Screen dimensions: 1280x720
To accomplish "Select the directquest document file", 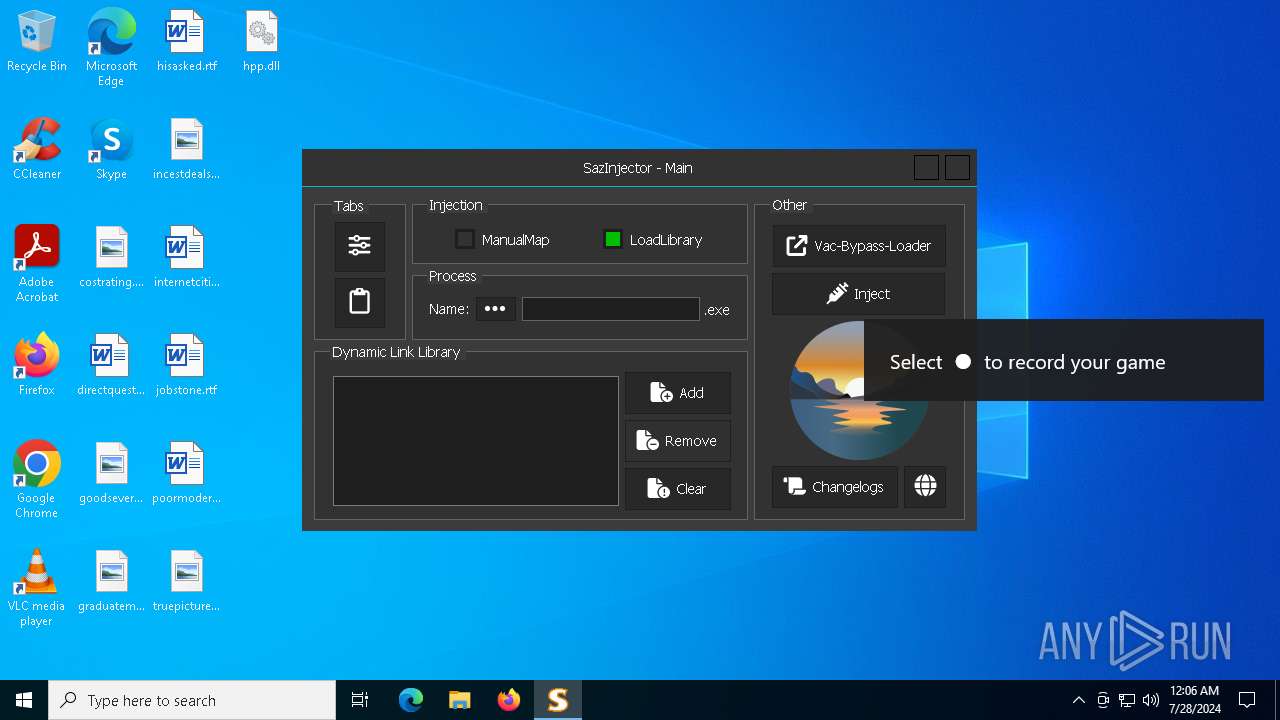I will coord(111,366).
